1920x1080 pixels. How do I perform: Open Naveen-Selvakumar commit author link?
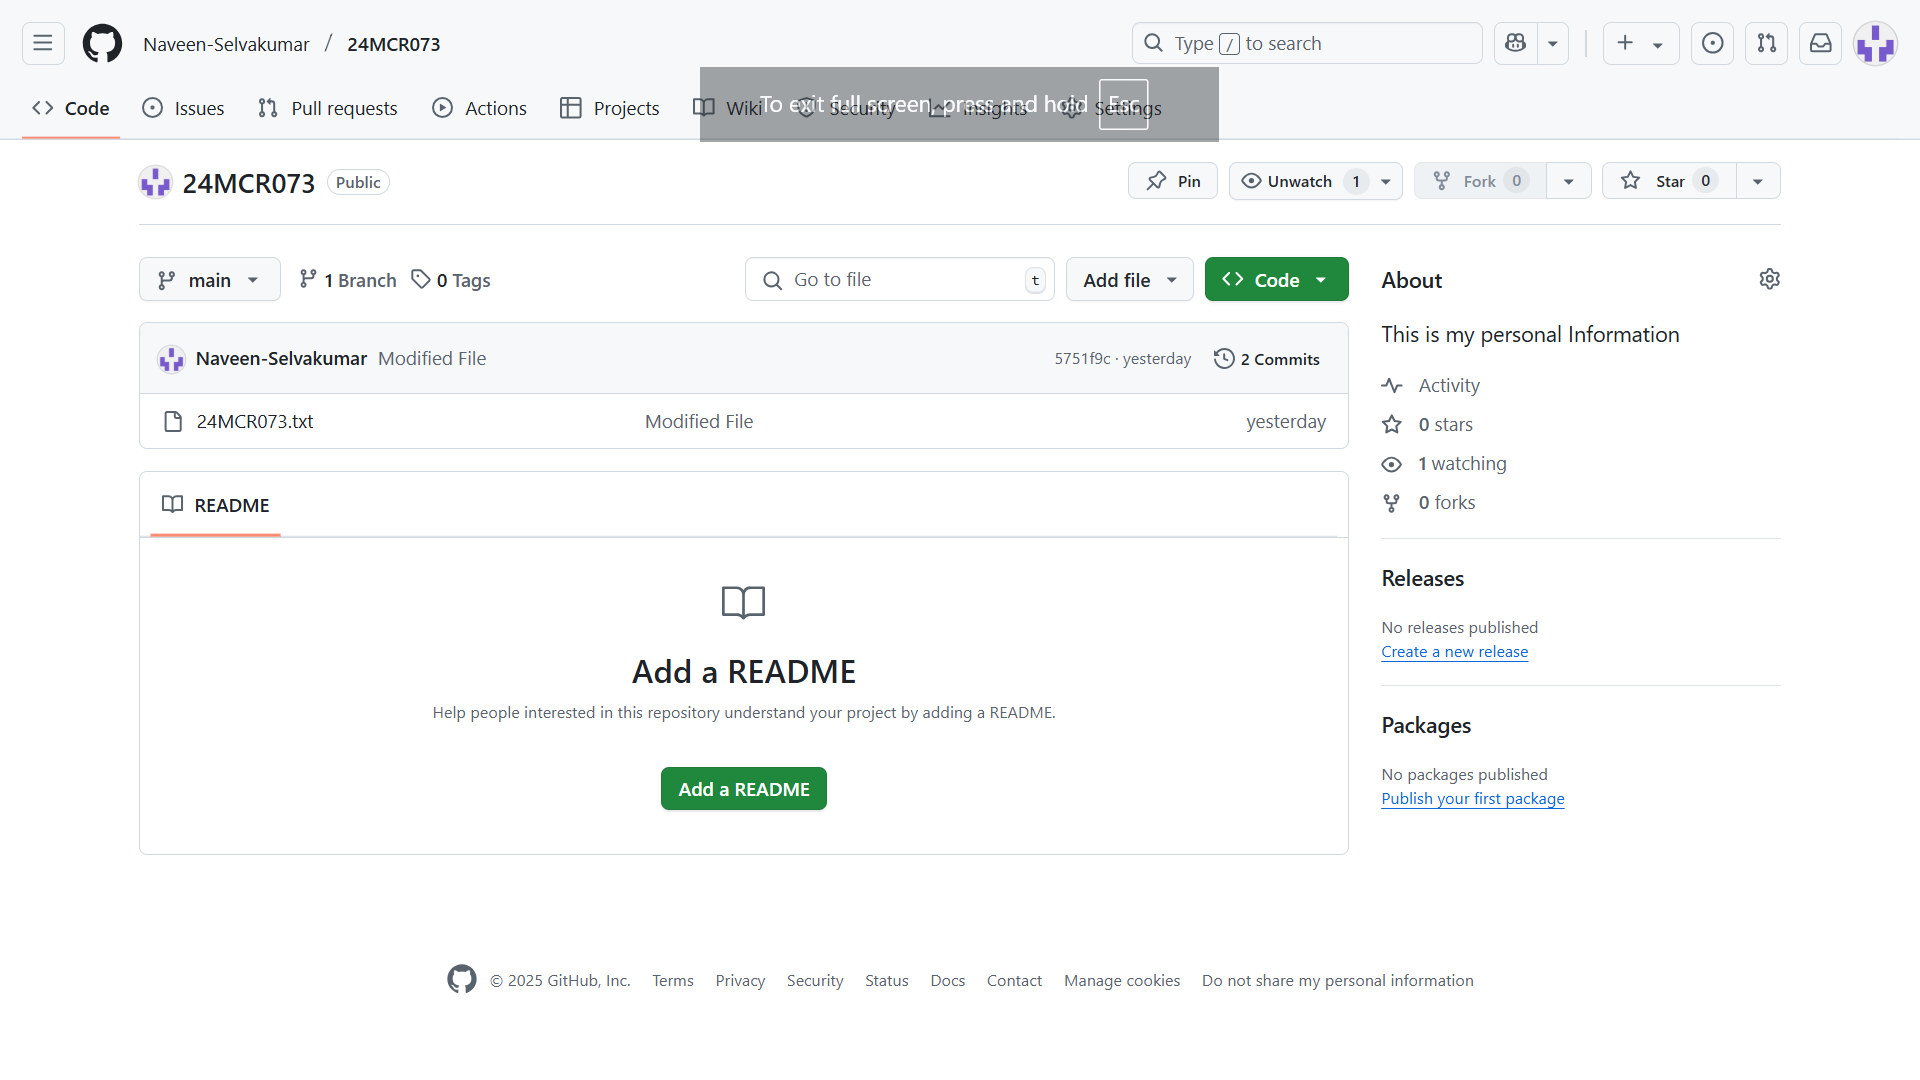pyautogui.click(x=281, y=358)
